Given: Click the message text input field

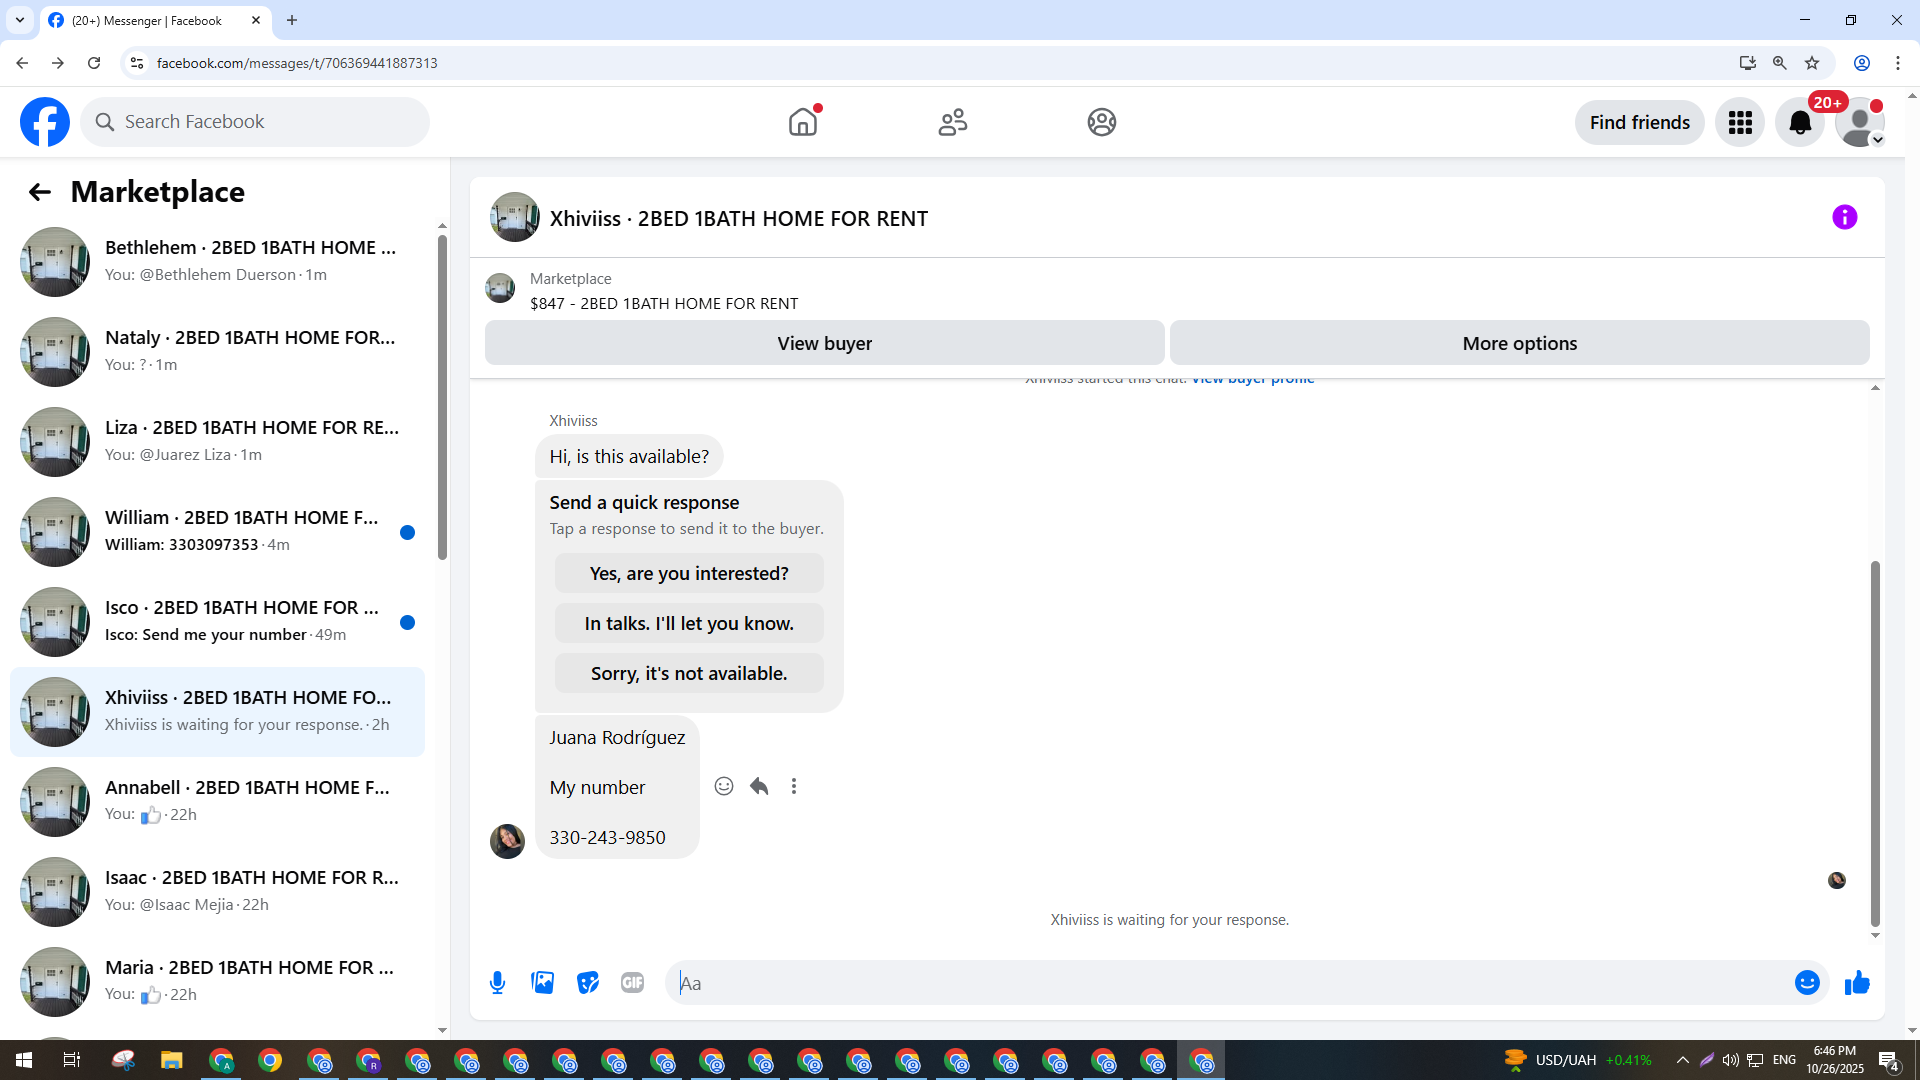Looking at the screenshot, I should [x=1230, y=983].
